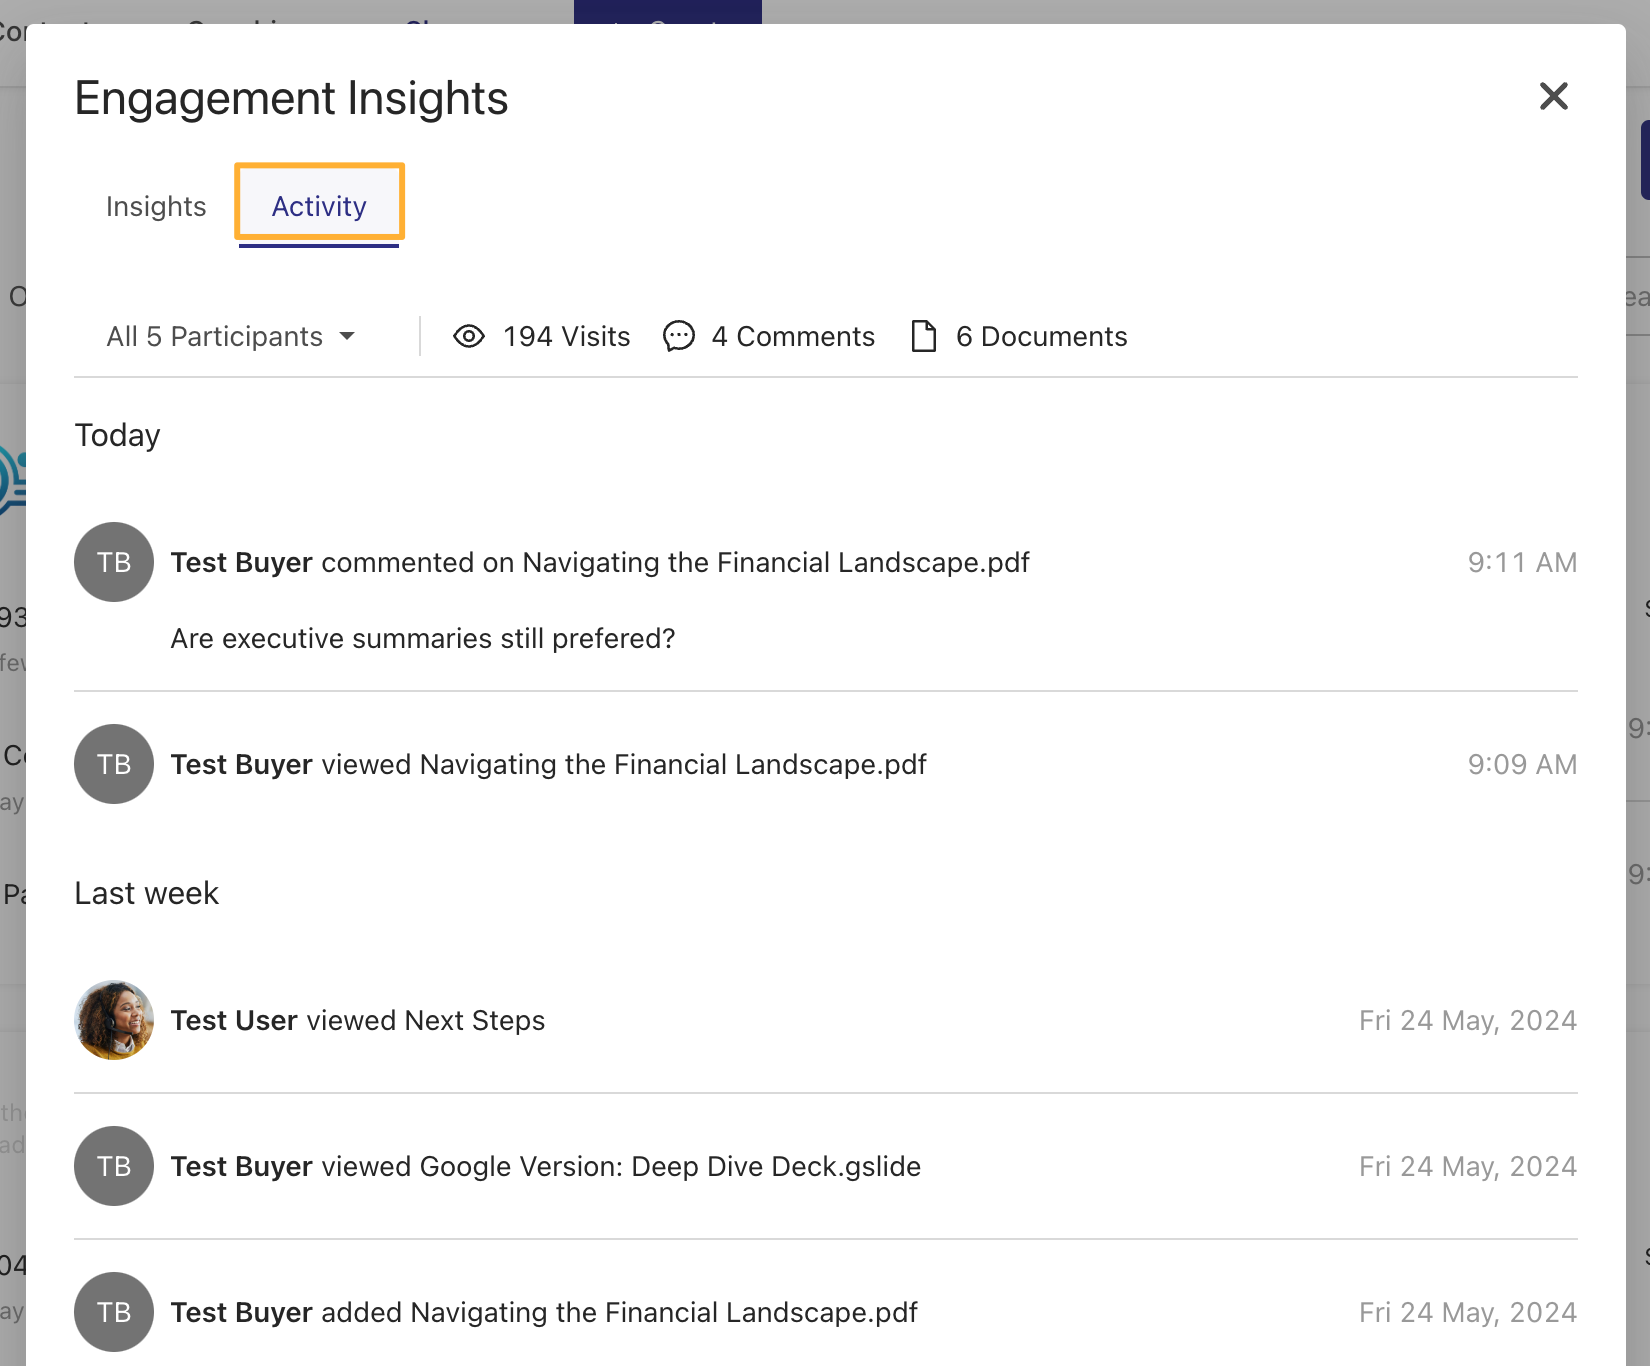The height and width of the screenshot is (1366, 1650).
Task: Switch to the Insights tab
Action: tap(156, 206)
